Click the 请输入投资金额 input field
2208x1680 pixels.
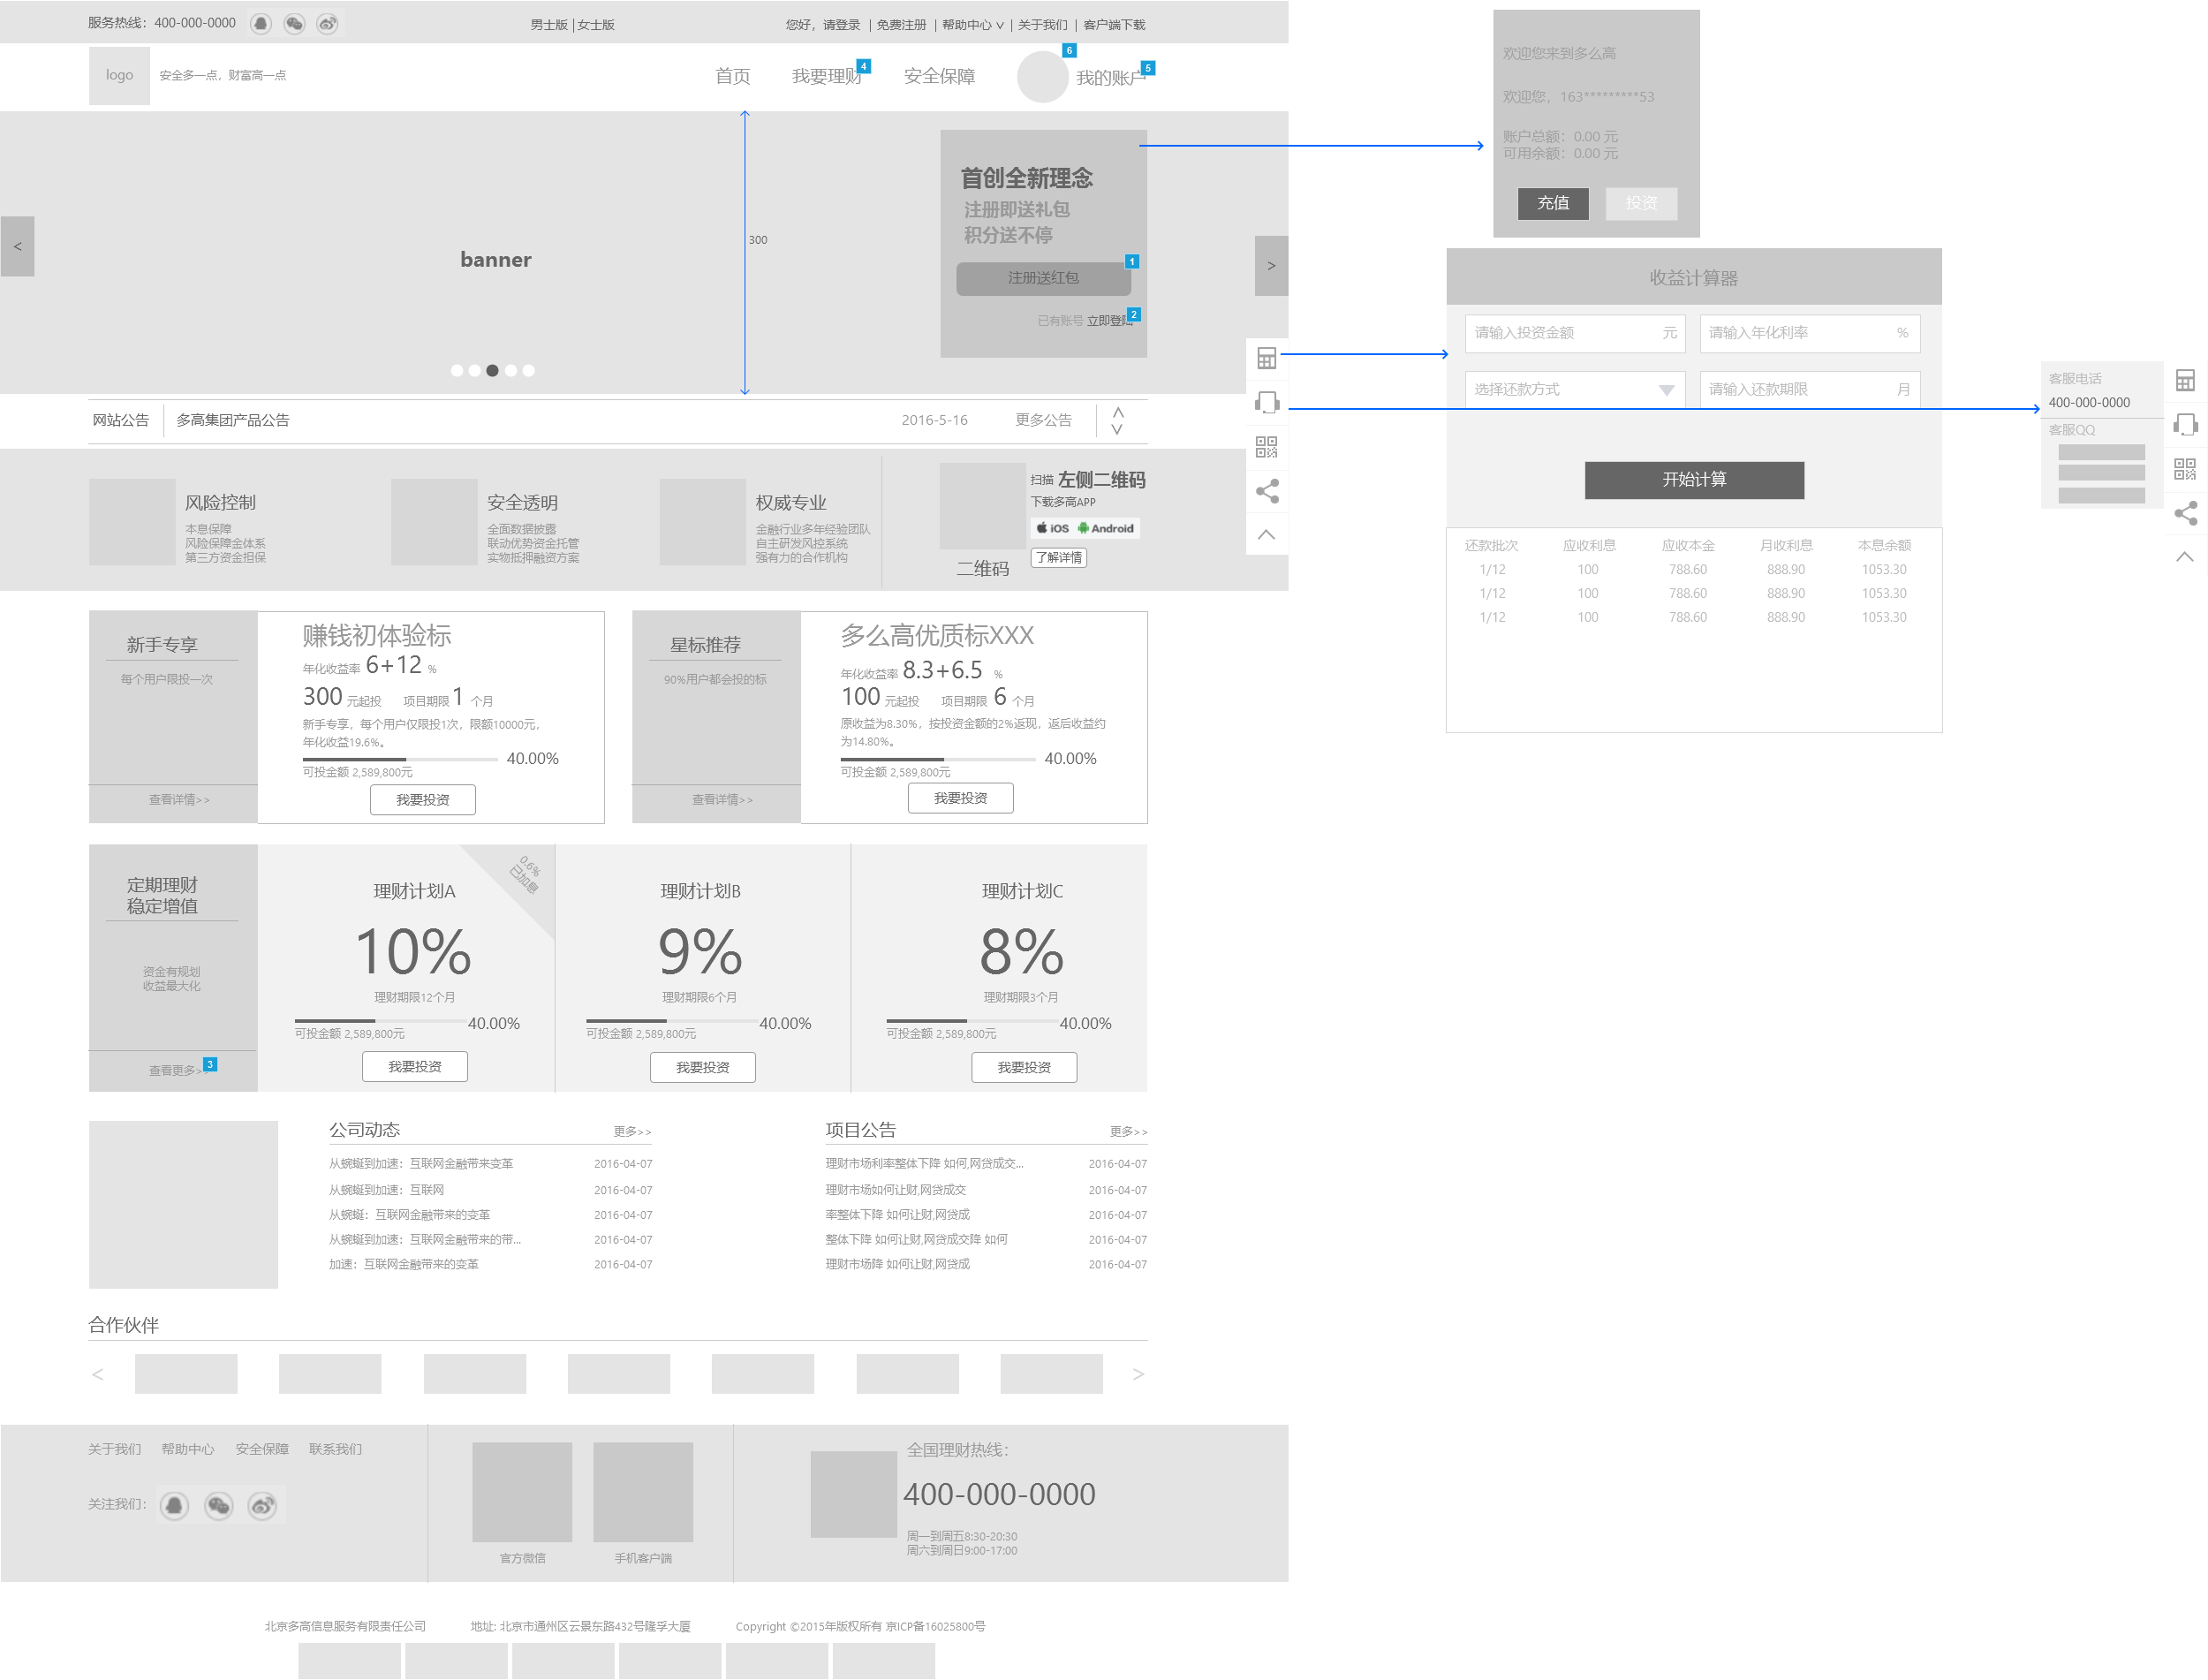[x=1575, y=333]
